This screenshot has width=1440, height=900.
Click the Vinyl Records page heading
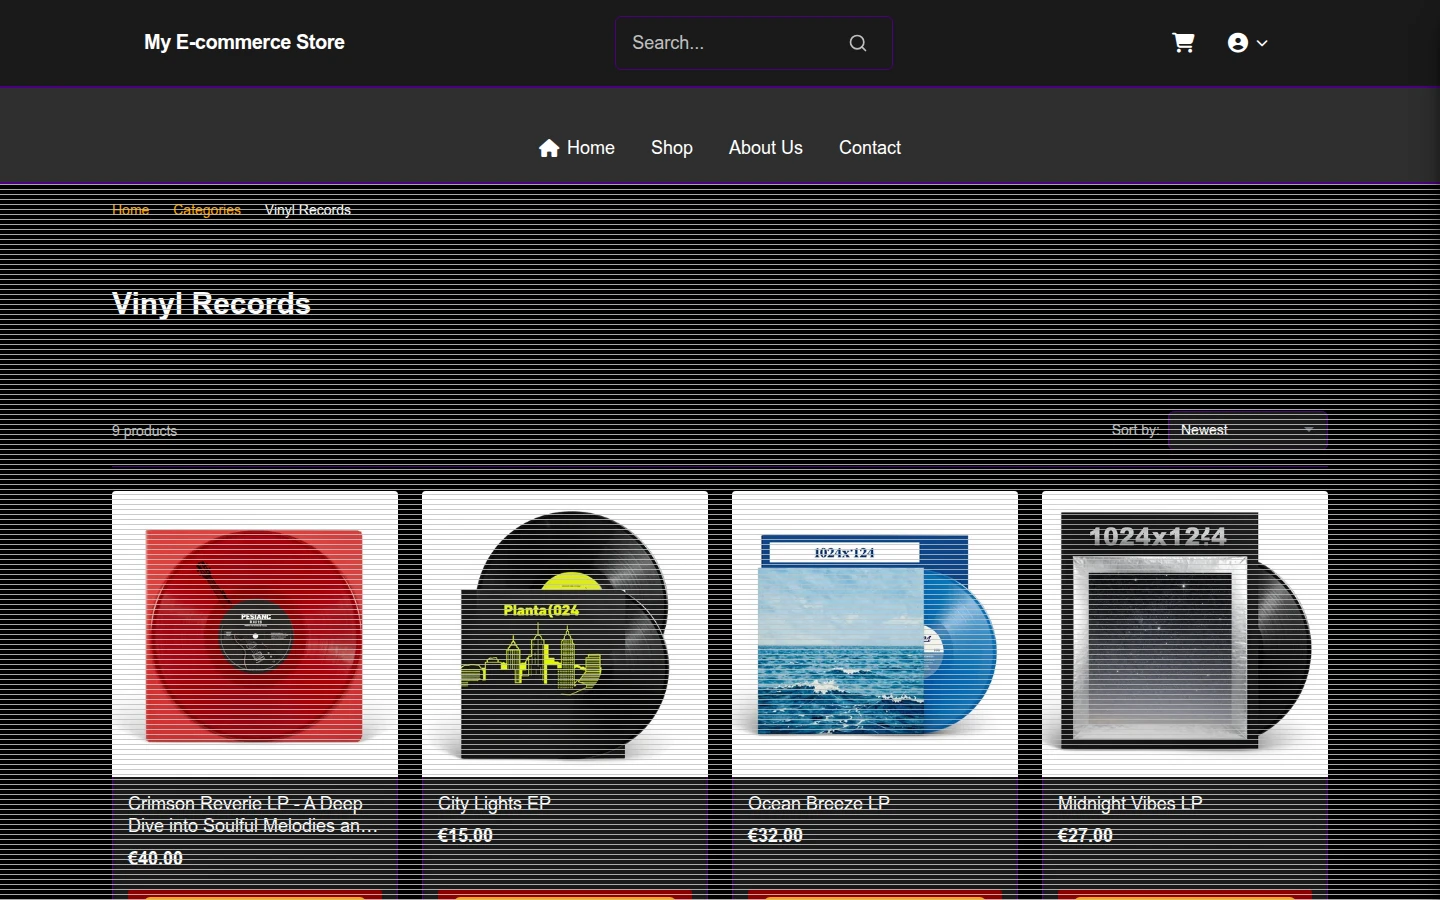pyautogui.click(x=211, y=304)
